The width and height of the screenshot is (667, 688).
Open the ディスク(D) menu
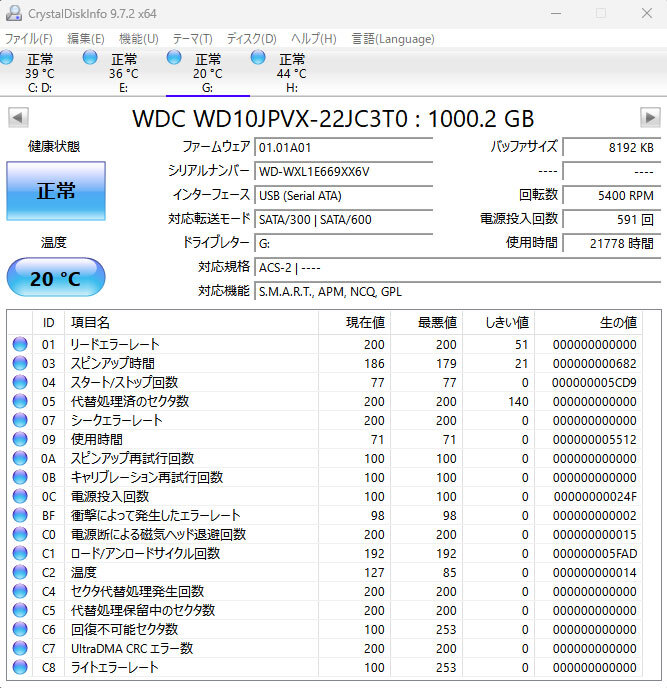[x=251, y=39]
